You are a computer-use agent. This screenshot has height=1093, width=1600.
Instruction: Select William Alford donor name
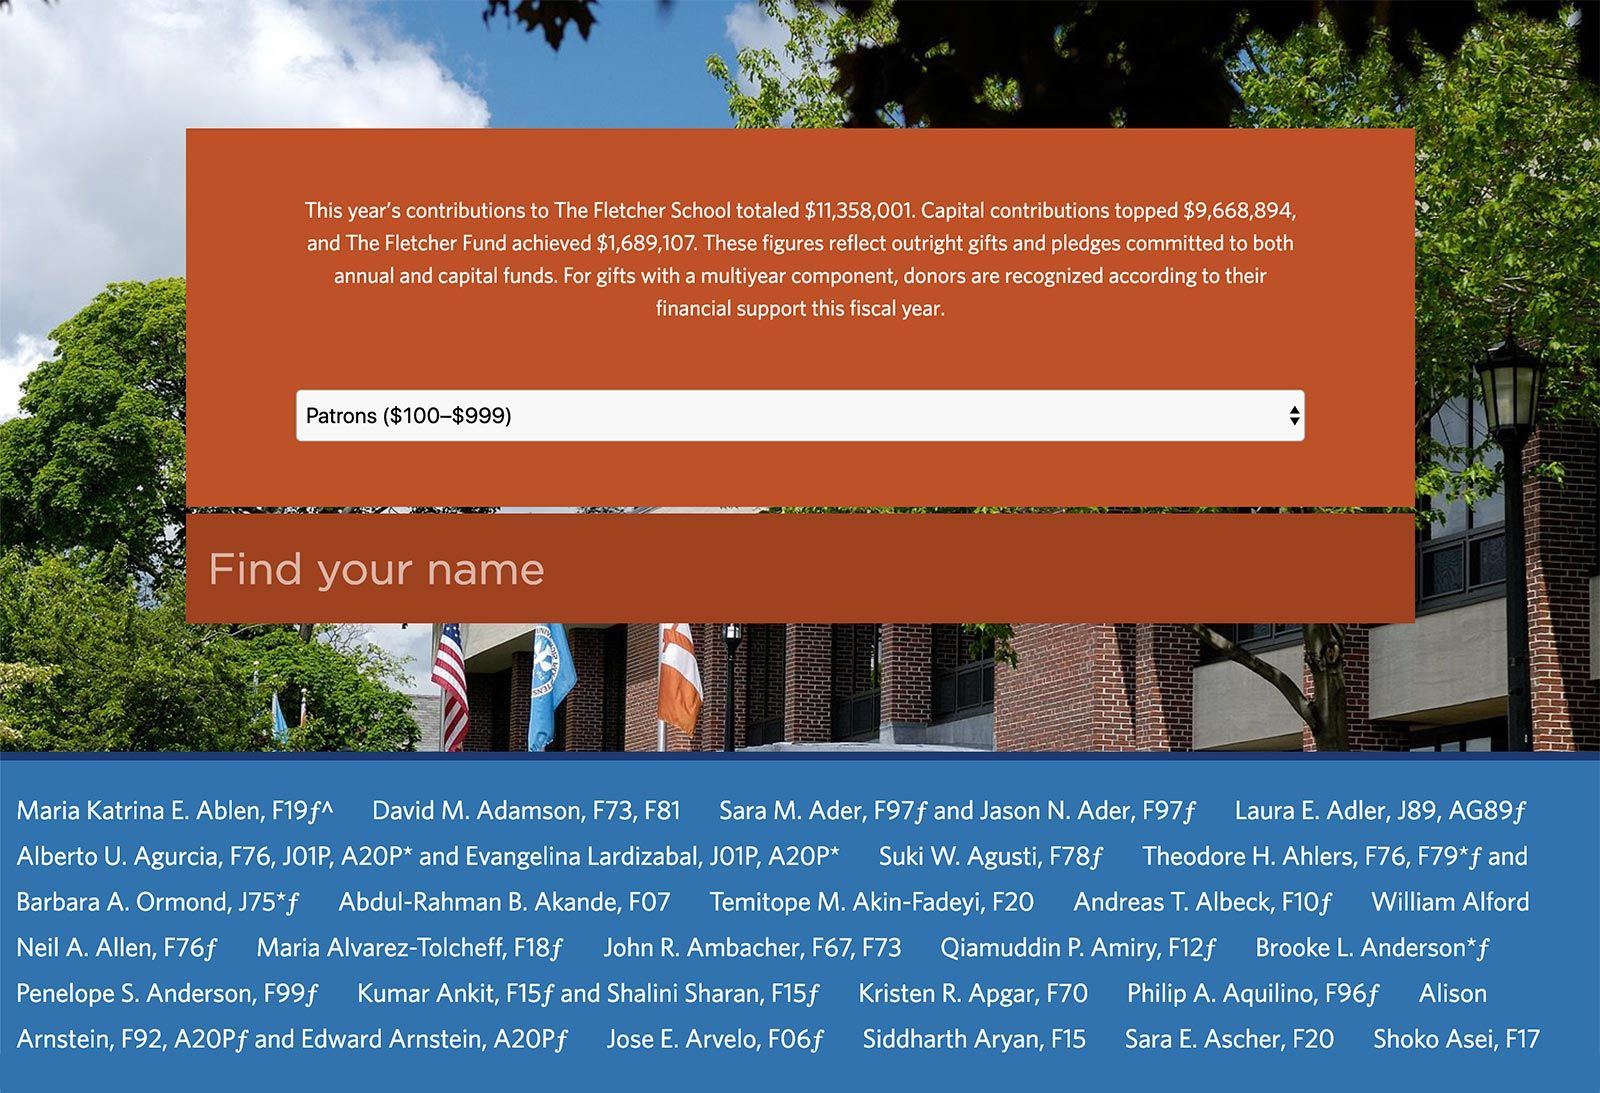(1450, 902)
